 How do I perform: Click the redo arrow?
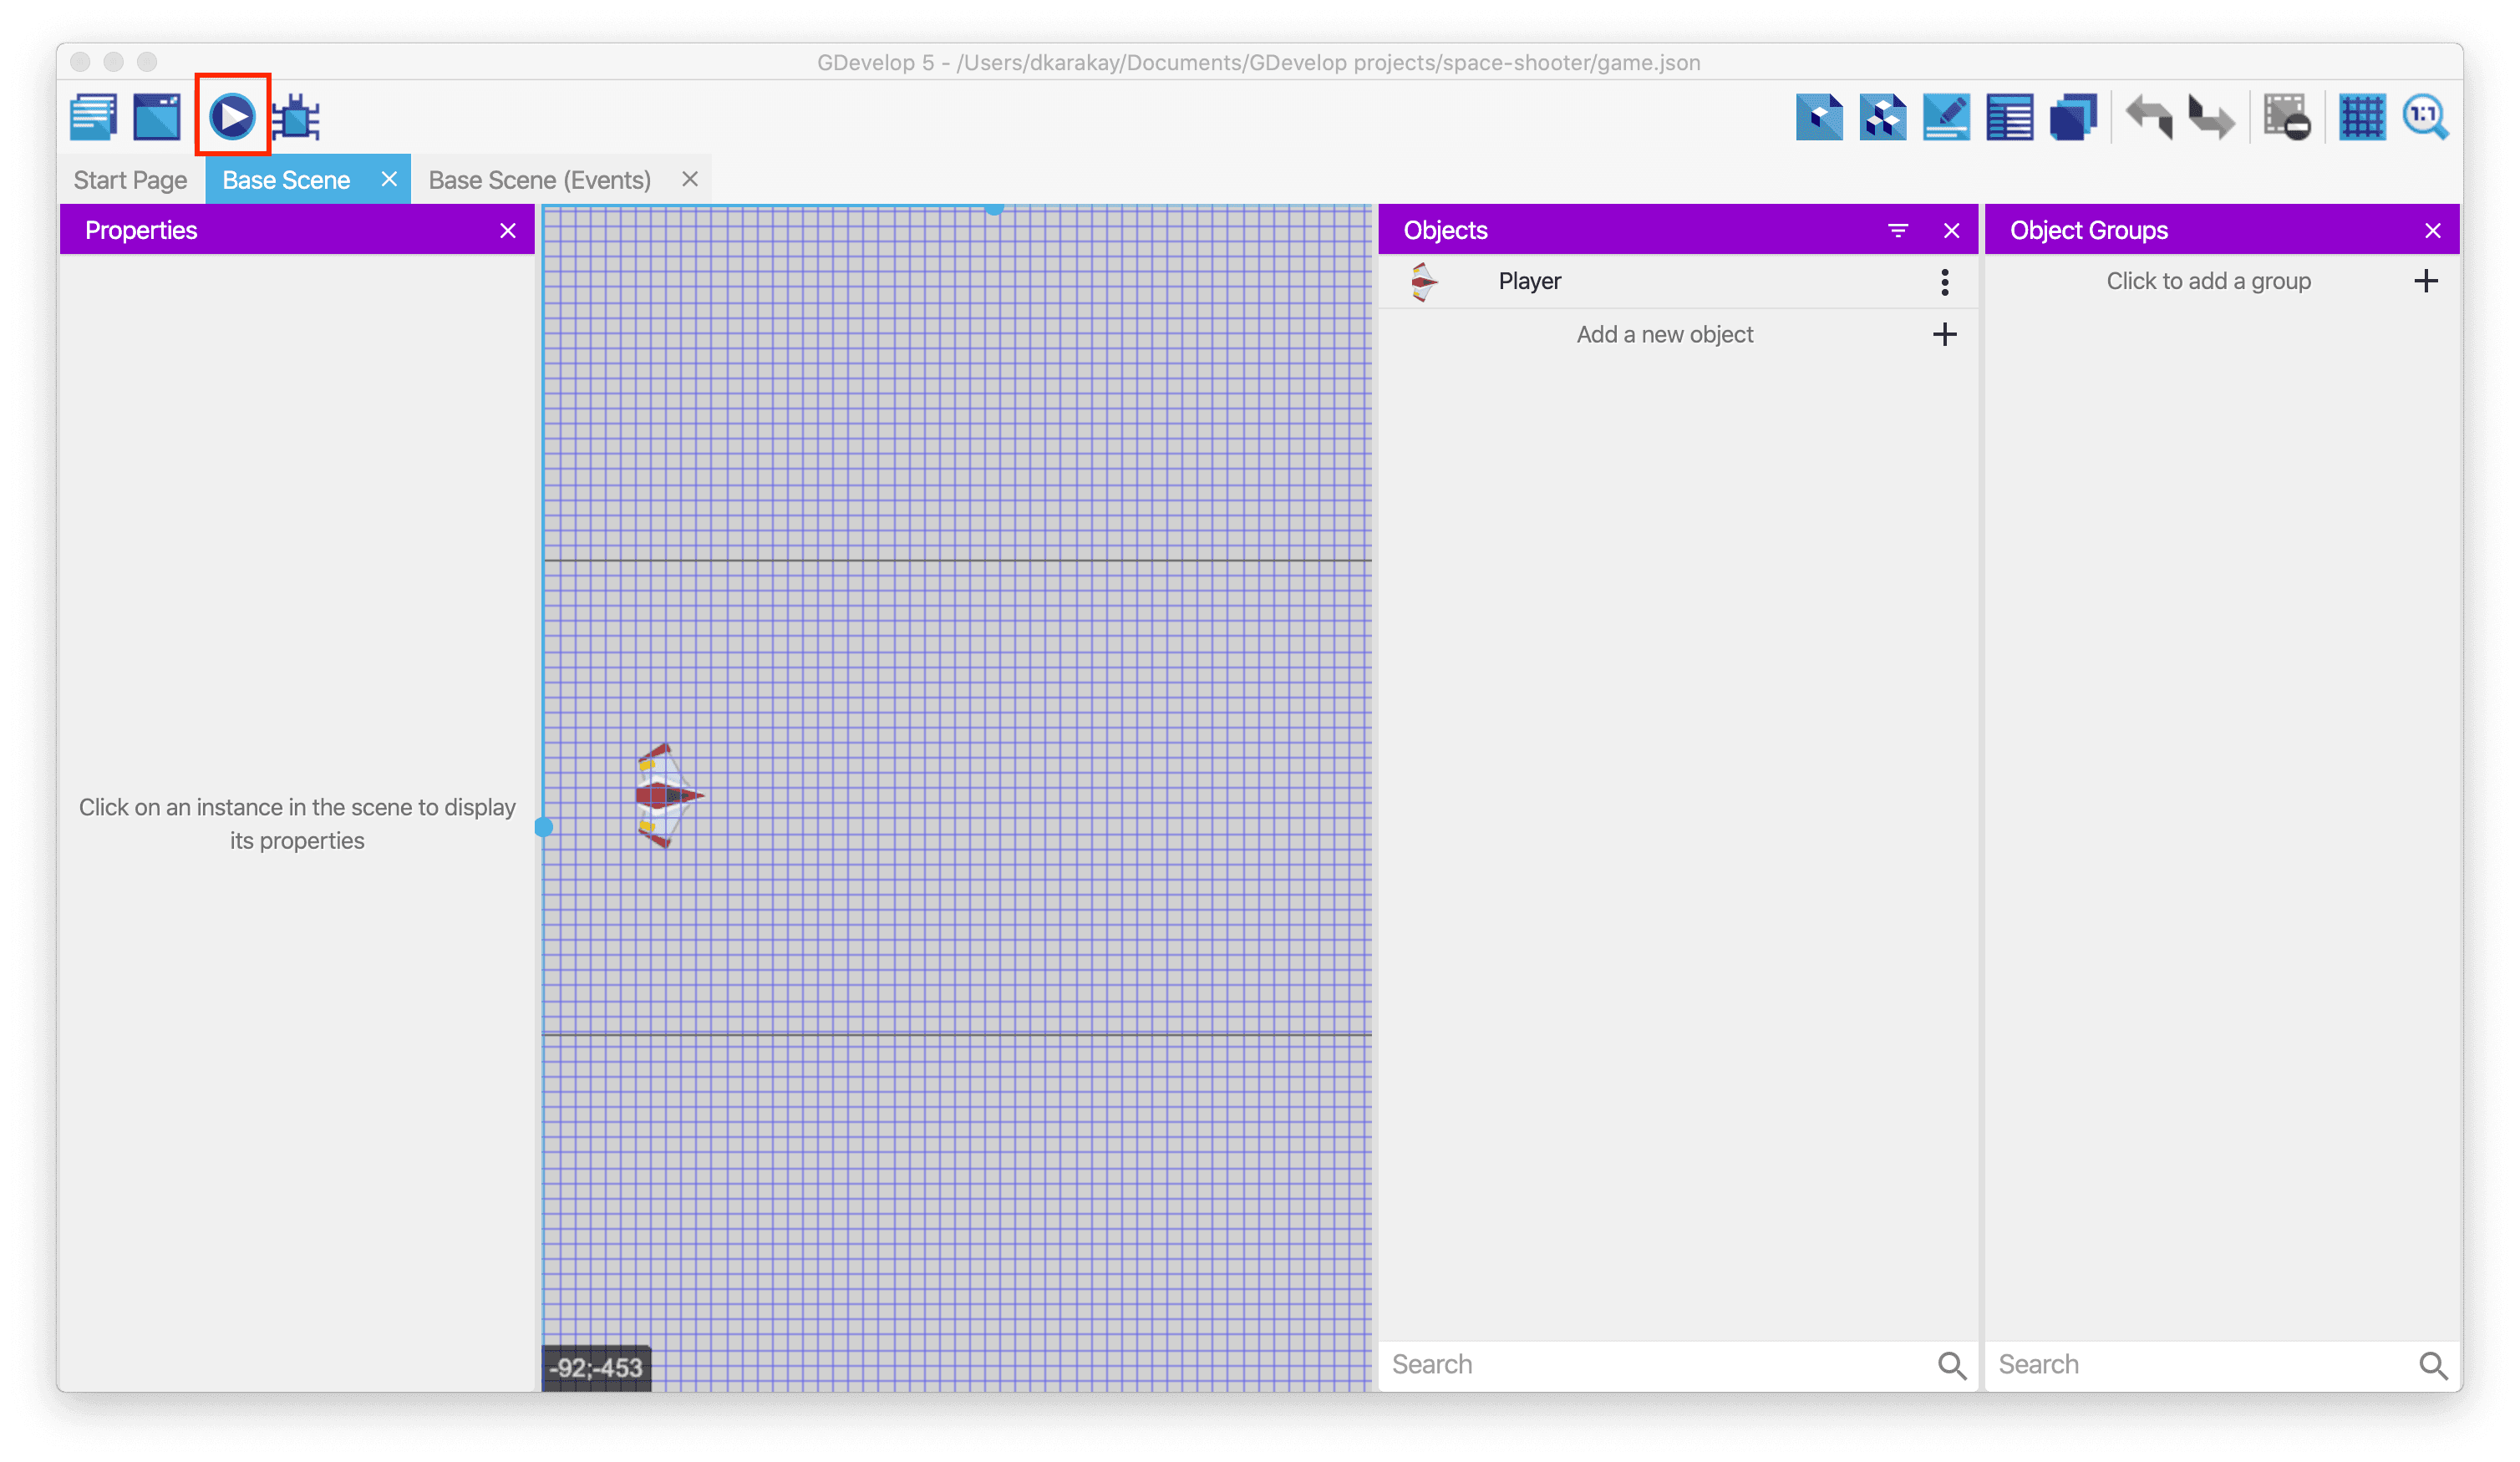pos(2211,118)
